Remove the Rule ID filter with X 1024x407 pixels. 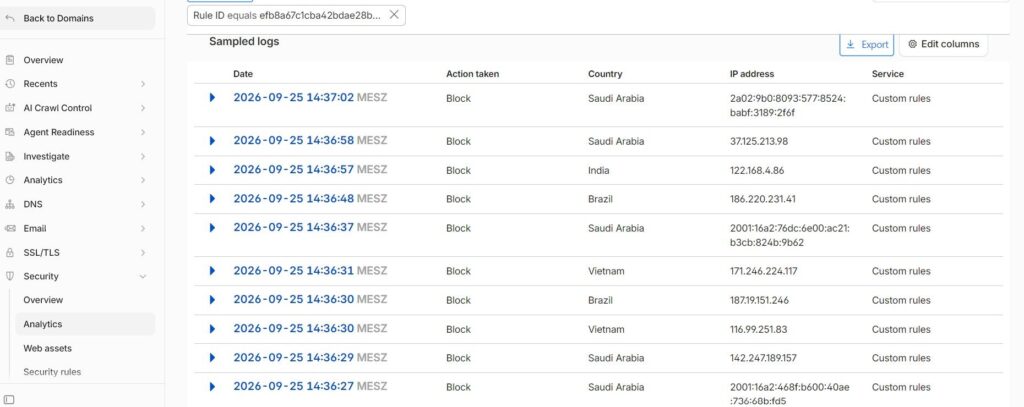tap(394, 15)
